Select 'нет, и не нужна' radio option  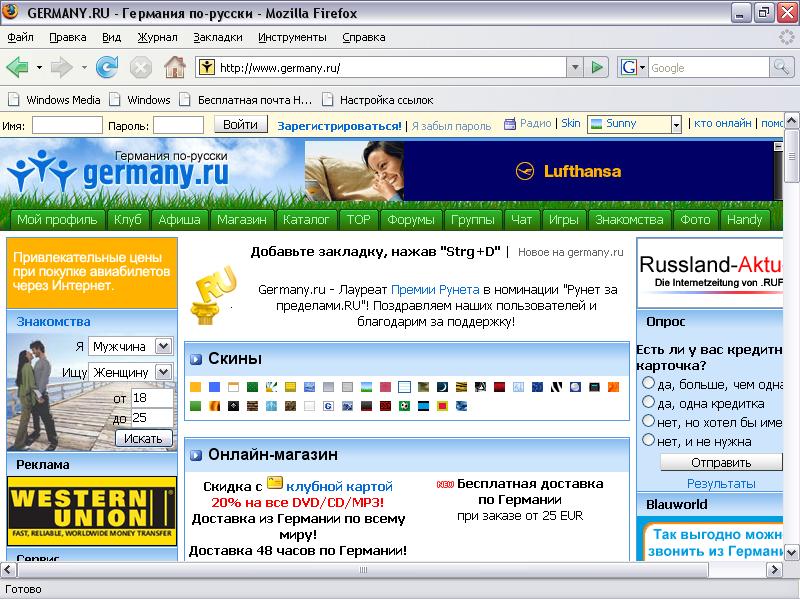point(648,440)
